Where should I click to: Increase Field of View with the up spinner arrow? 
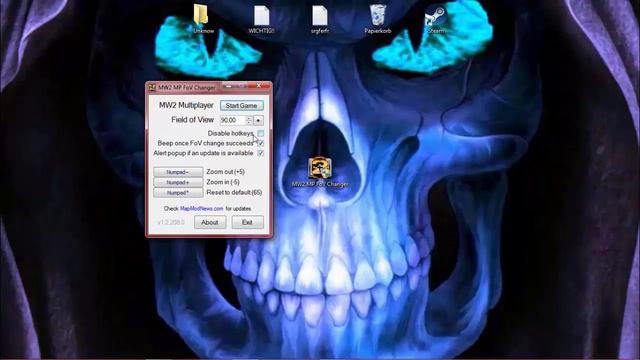coord(249,118)
